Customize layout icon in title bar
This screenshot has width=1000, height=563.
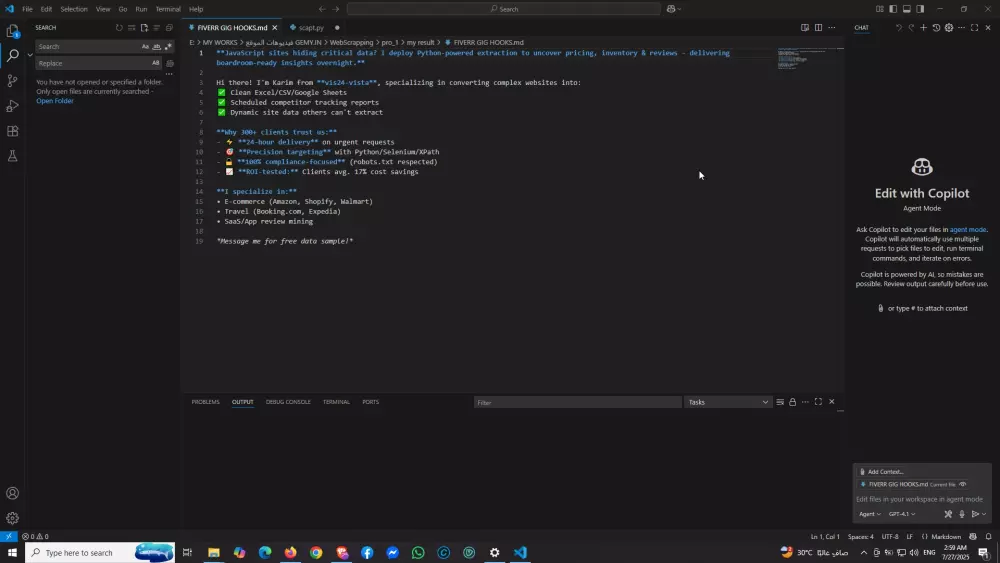879,9
